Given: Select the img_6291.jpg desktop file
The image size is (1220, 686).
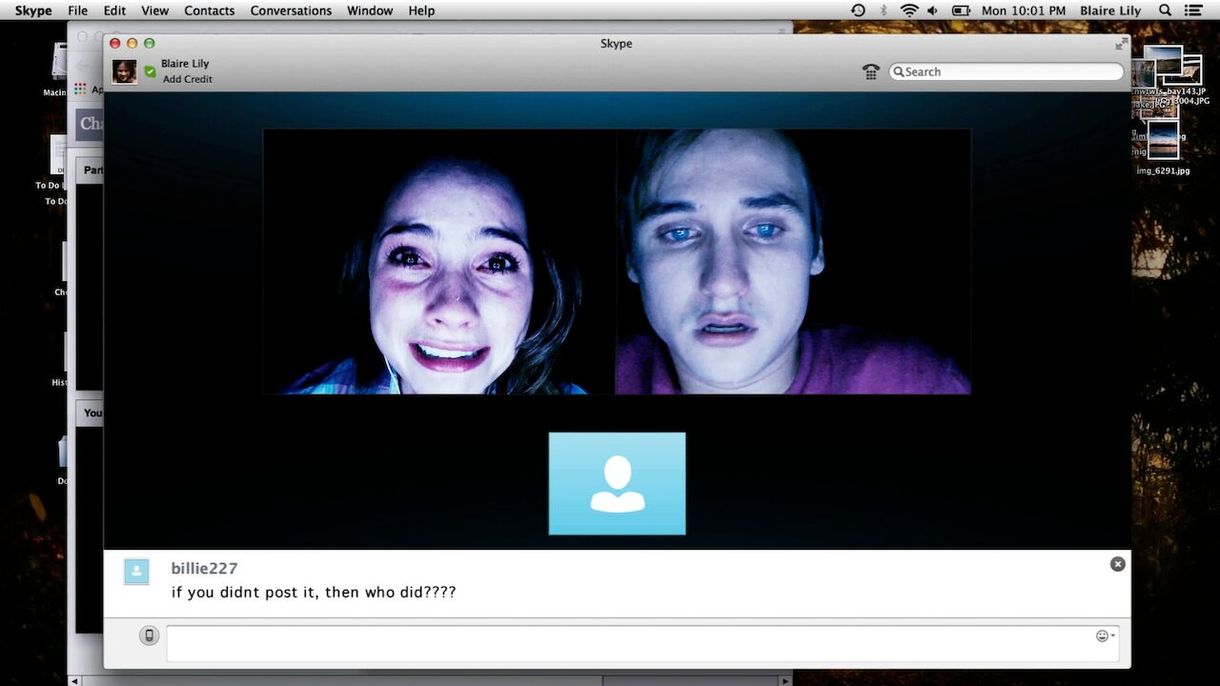Looking at the screenshot, I should point(1163,148).
